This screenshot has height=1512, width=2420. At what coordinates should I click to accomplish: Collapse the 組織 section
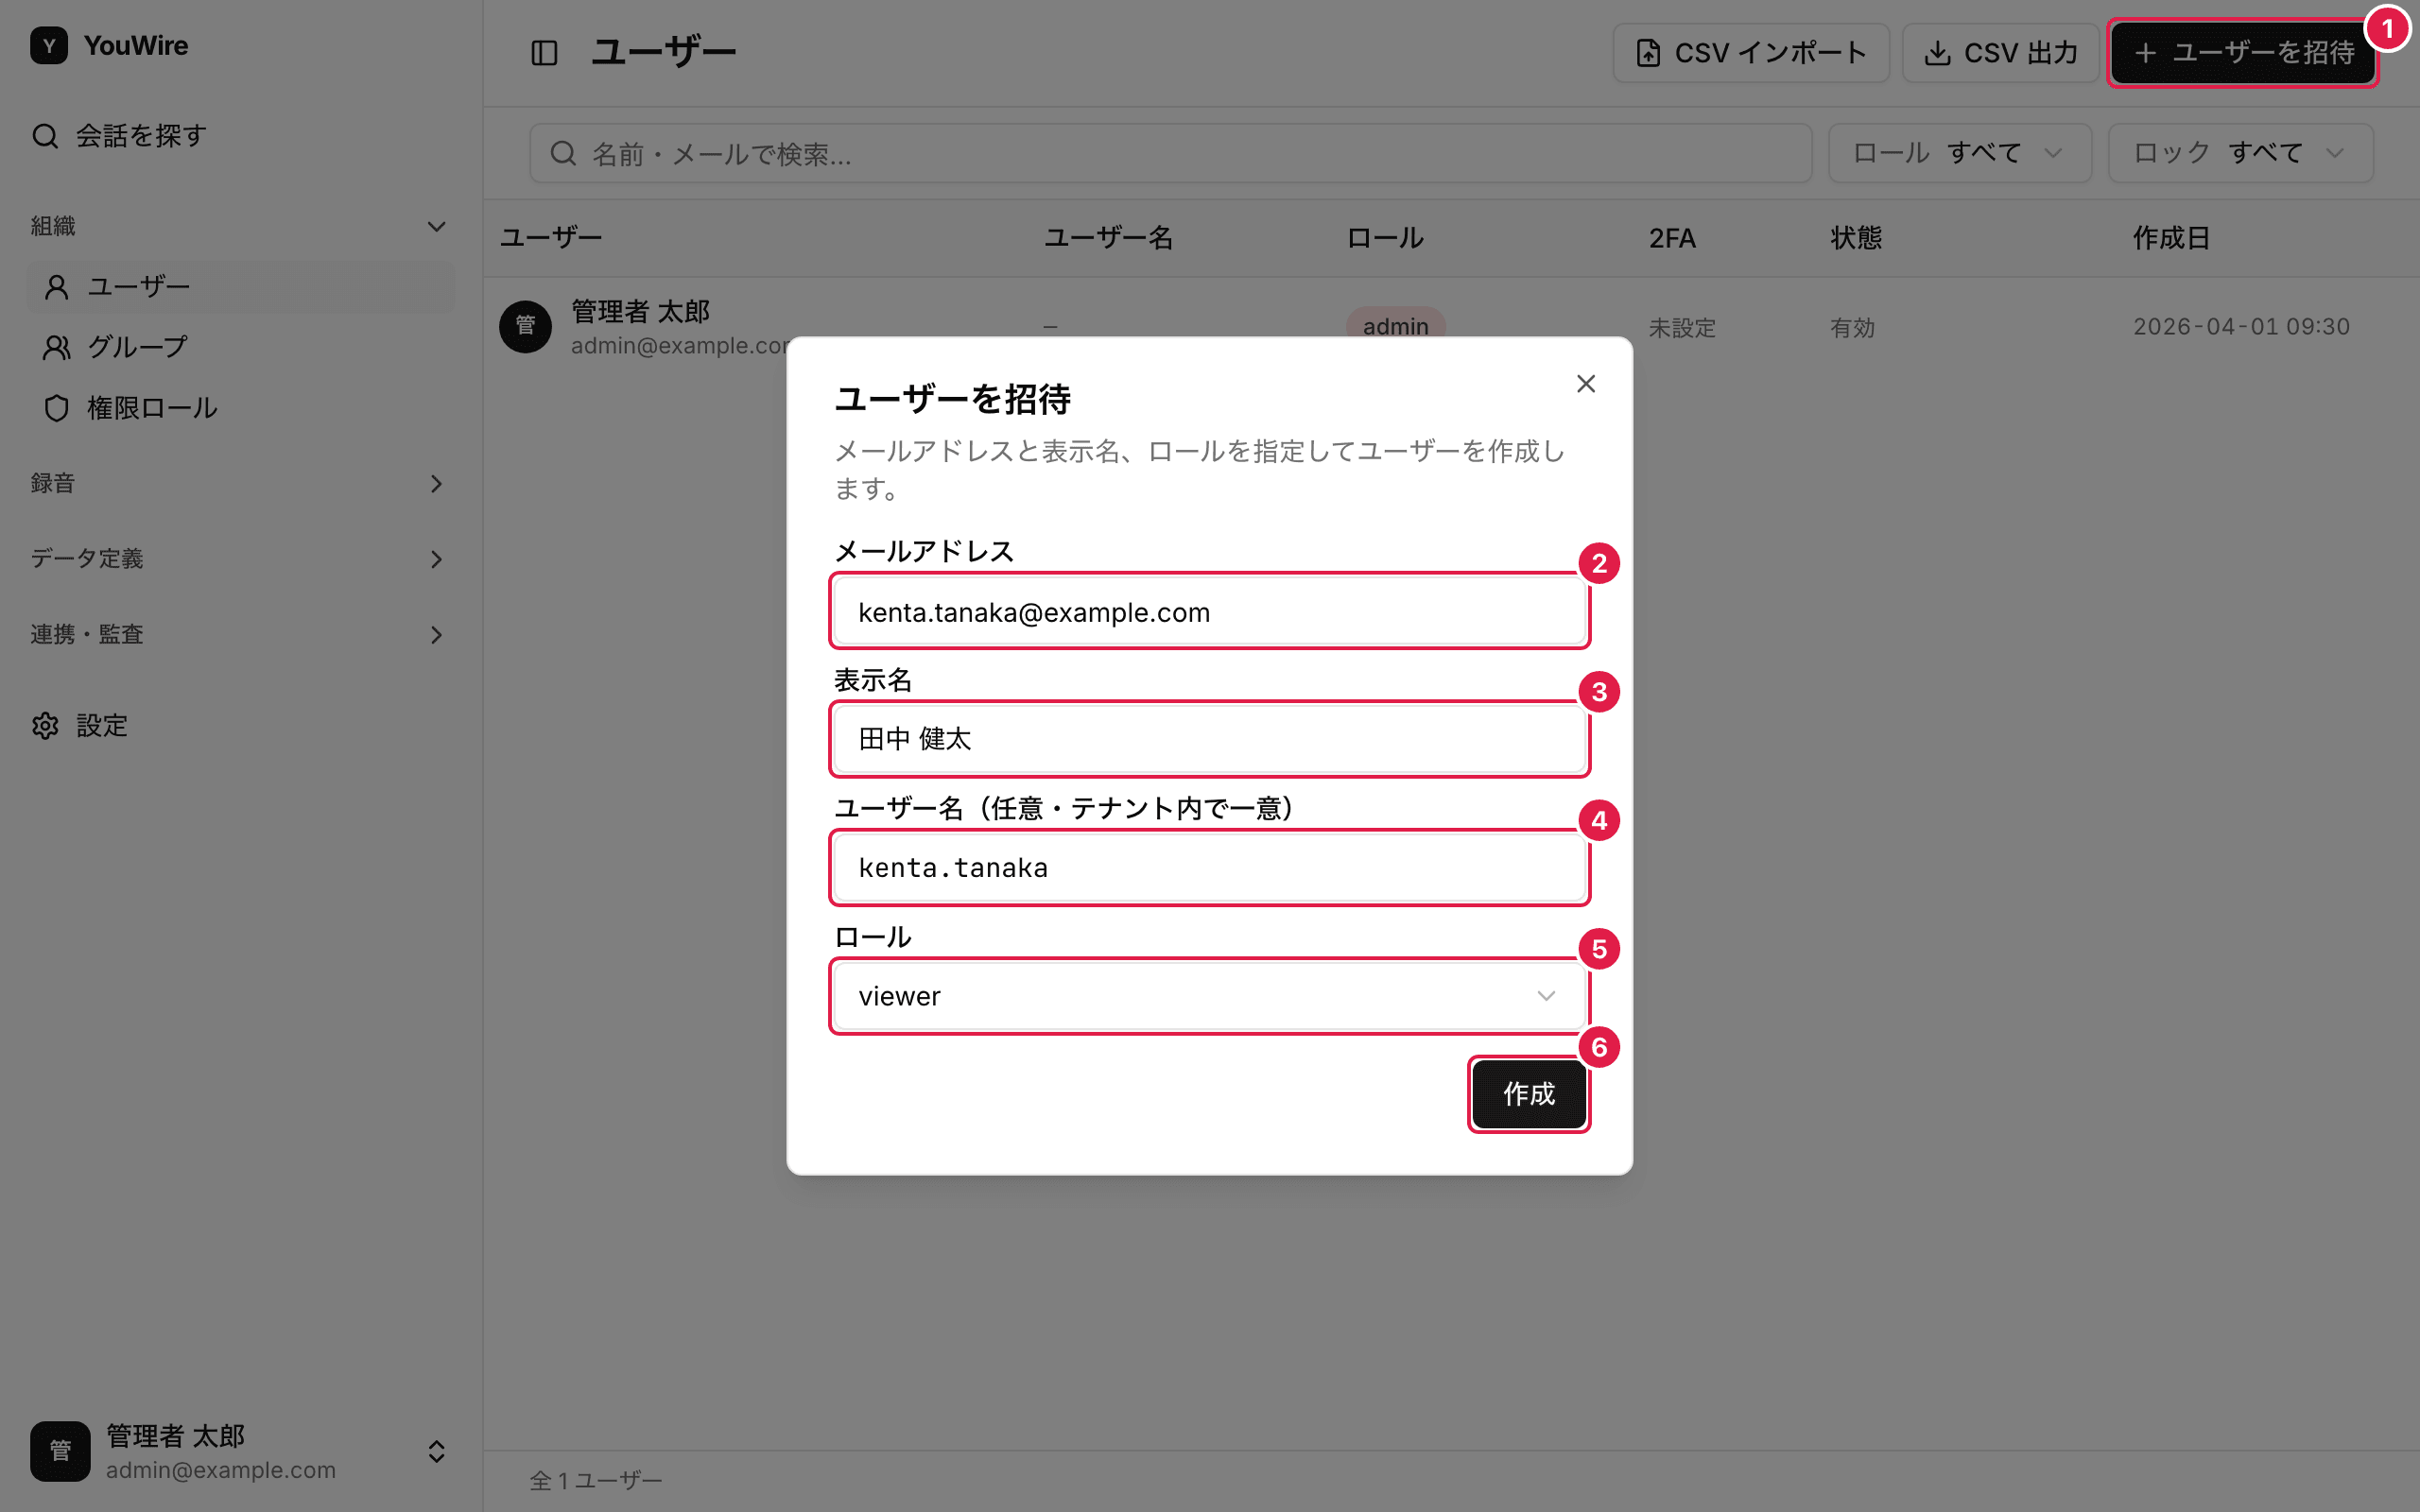(240, 226)
